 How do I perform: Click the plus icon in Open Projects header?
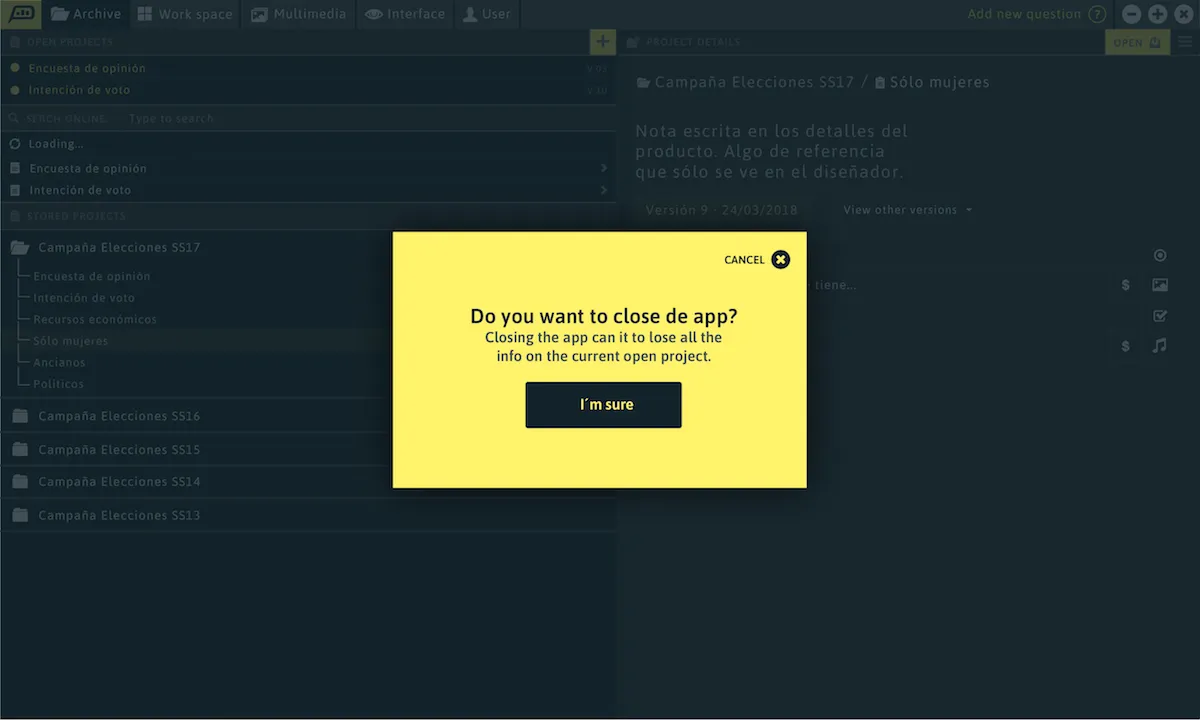[602, 42]
